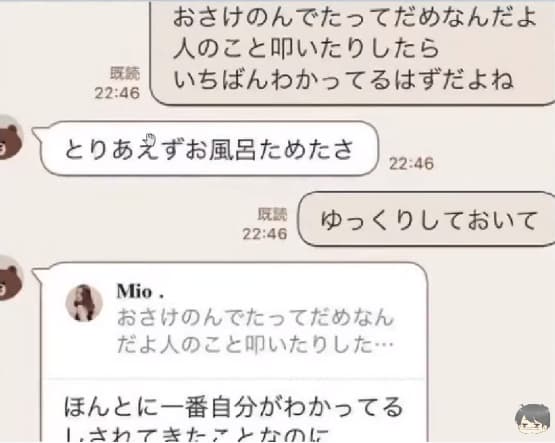Image resolution: width=555 pixels, height=443 pixels.
Task: Click the 22:46 timestamp after bath message
Action: coord(411,163)
